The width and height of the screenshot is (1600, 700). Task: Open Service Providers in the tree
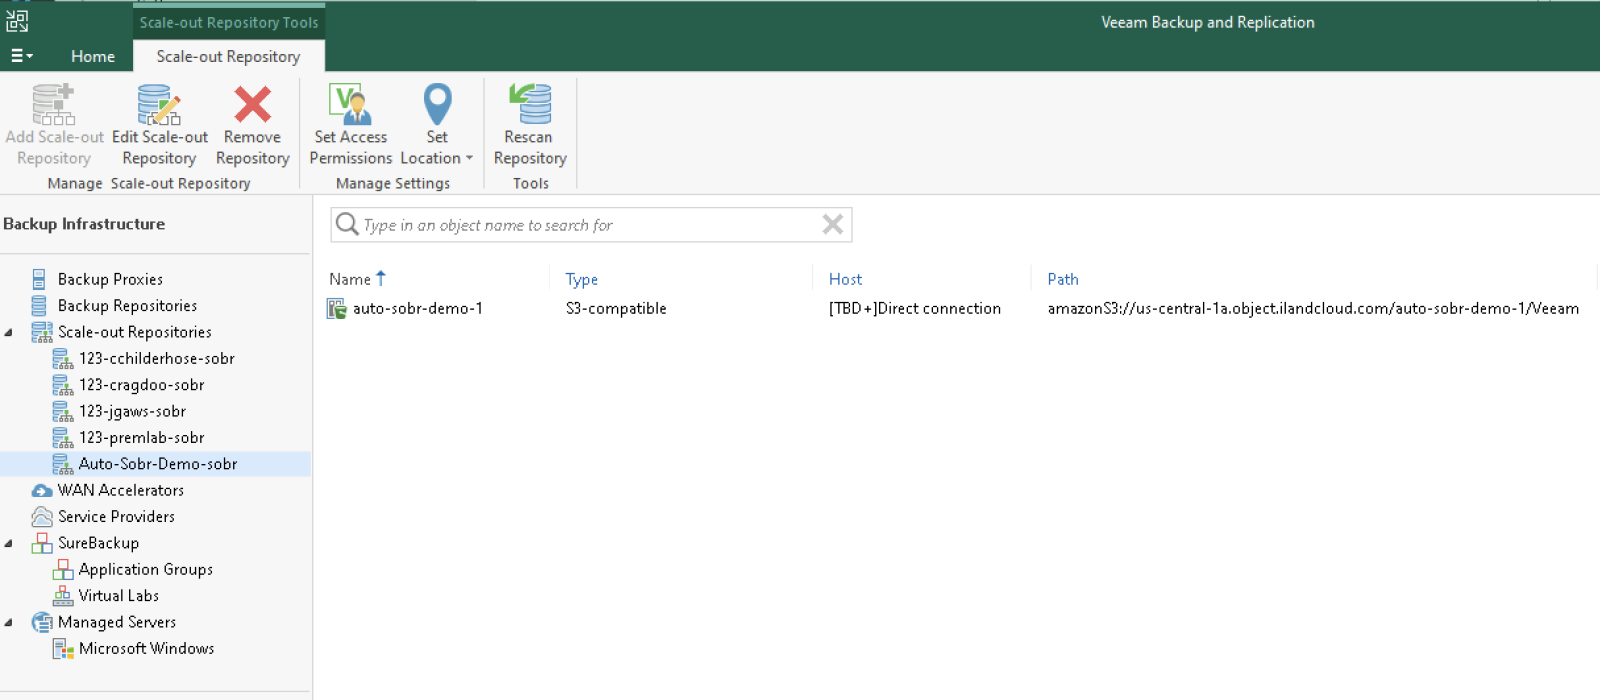[116, 517]
